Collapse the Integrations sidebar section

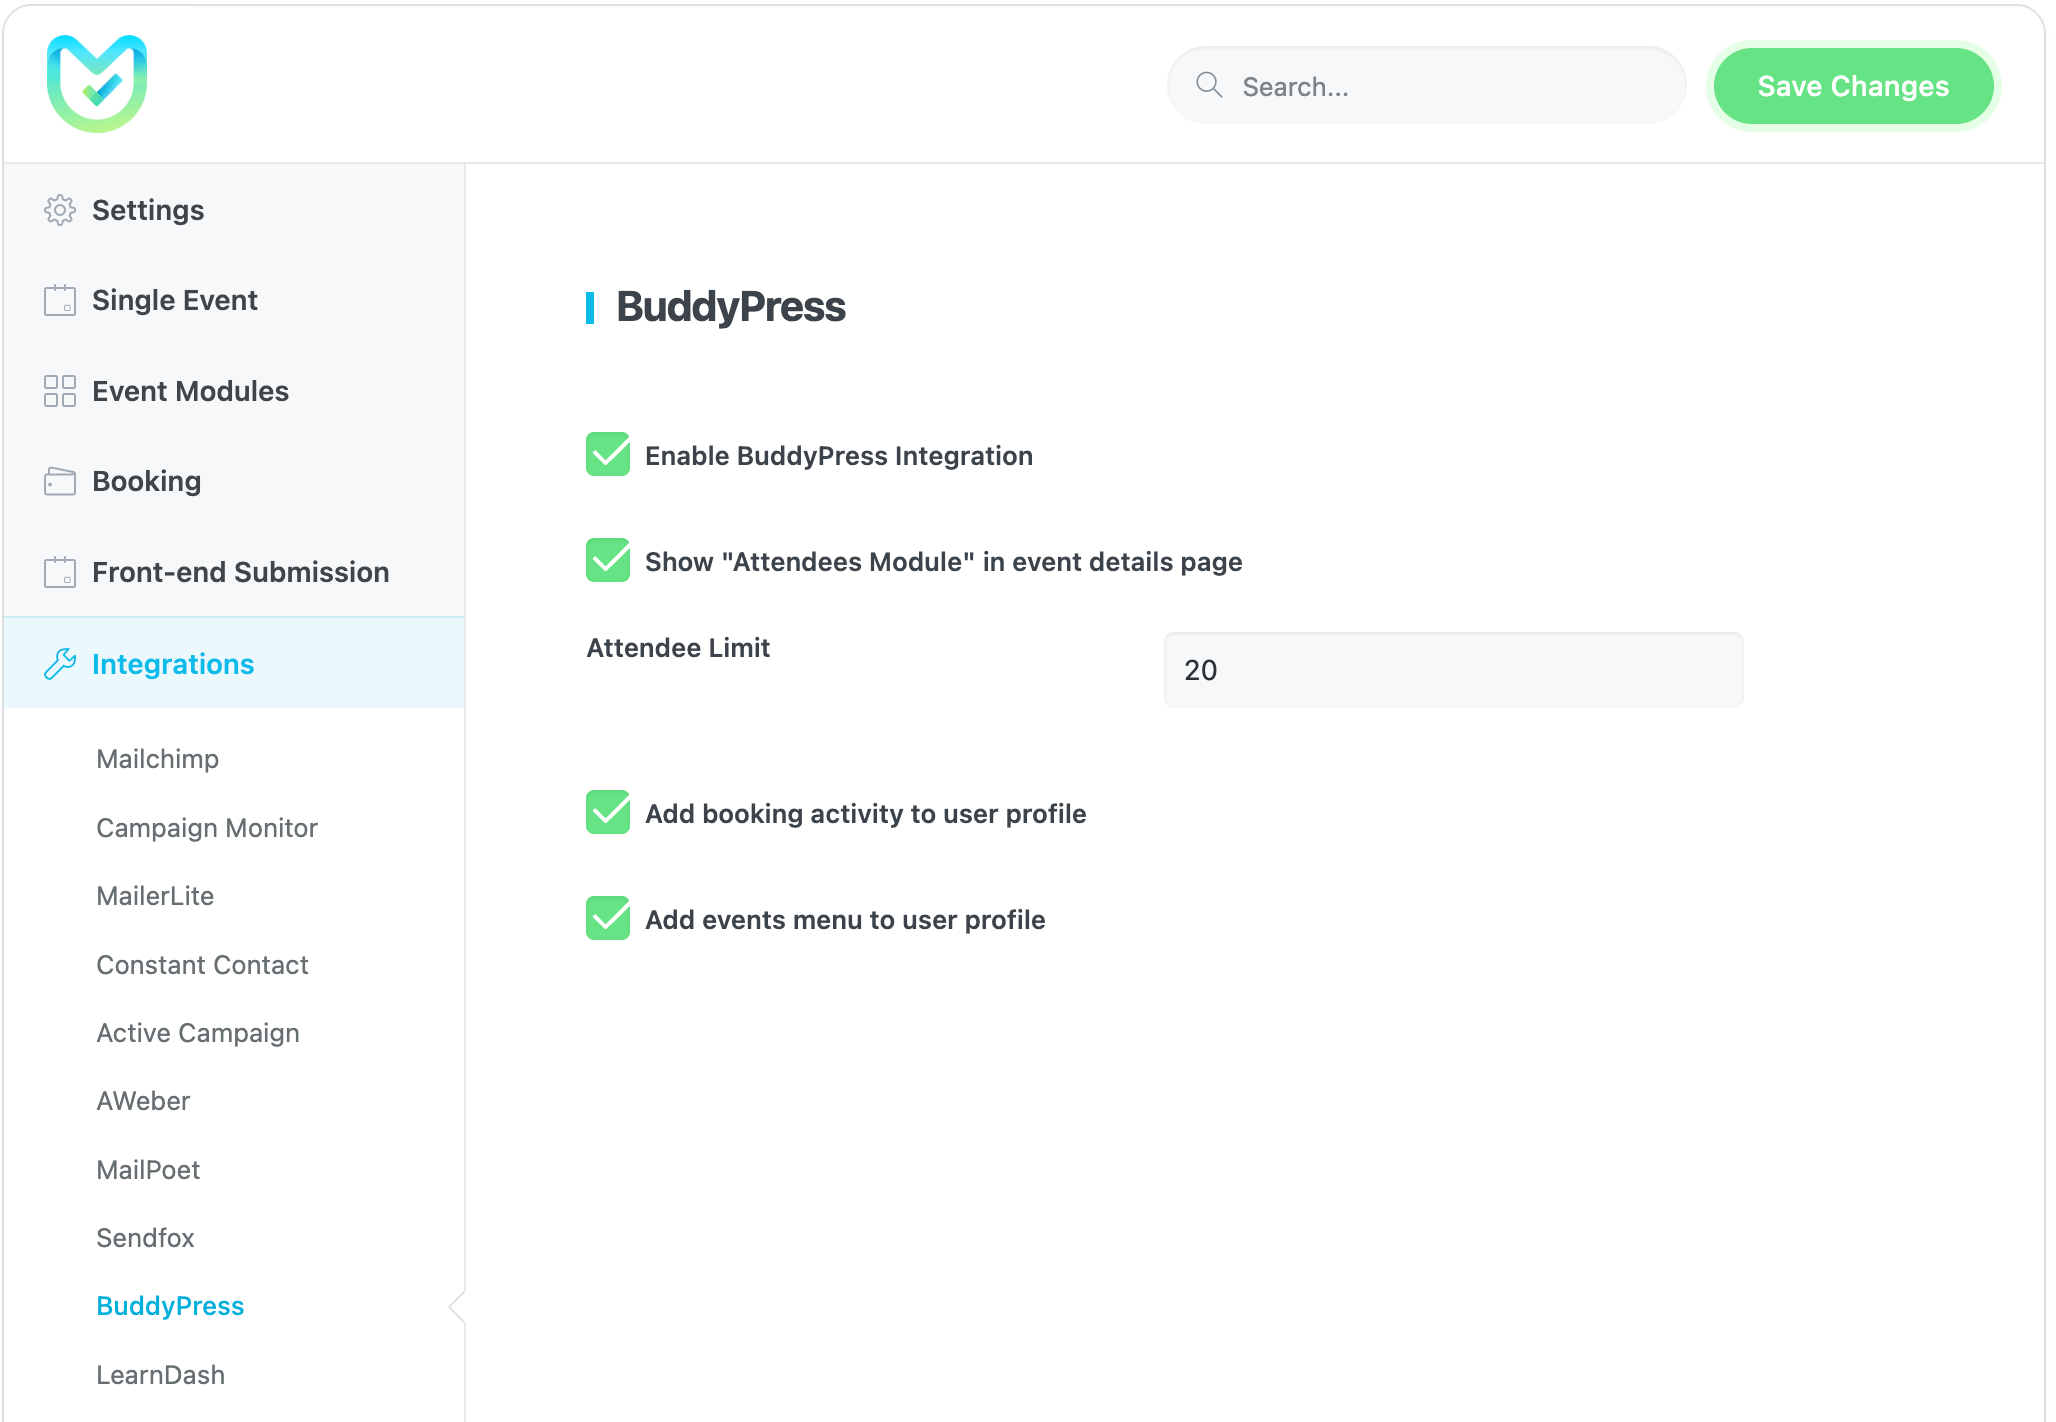point(173,664)
